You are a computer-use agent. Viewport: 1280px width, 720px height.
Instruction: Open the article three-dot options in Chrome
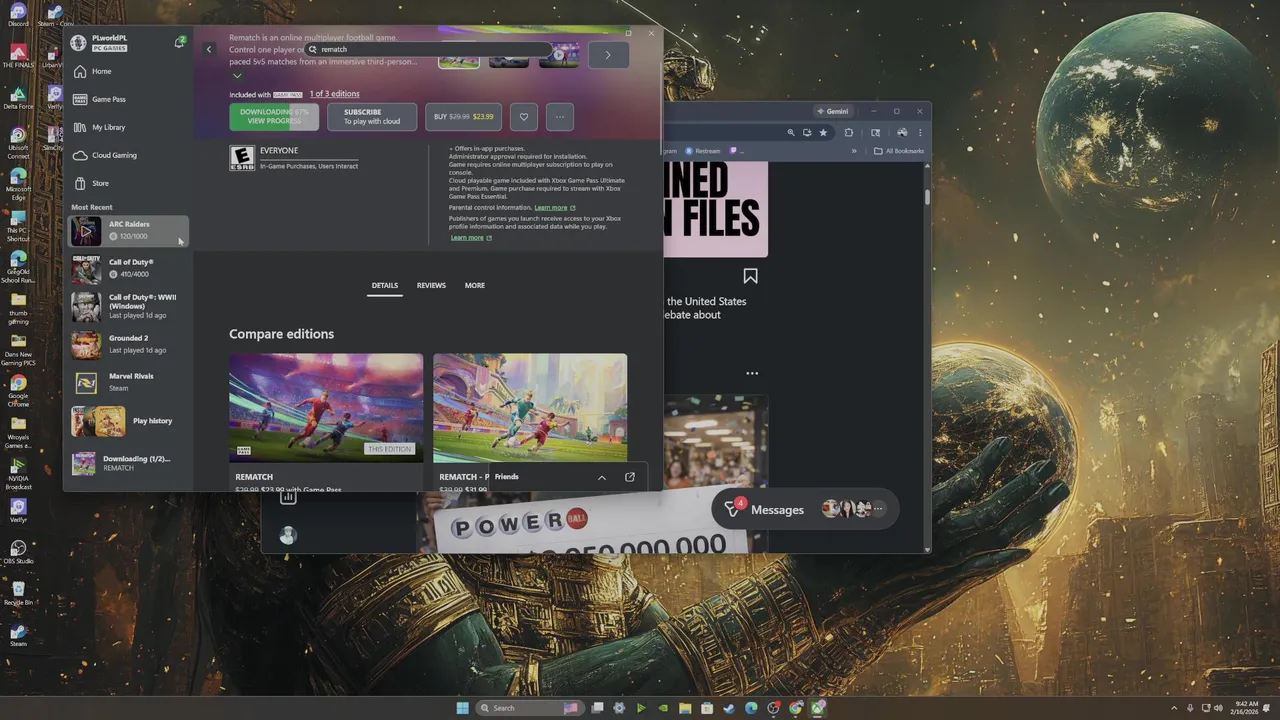[752, 374]
